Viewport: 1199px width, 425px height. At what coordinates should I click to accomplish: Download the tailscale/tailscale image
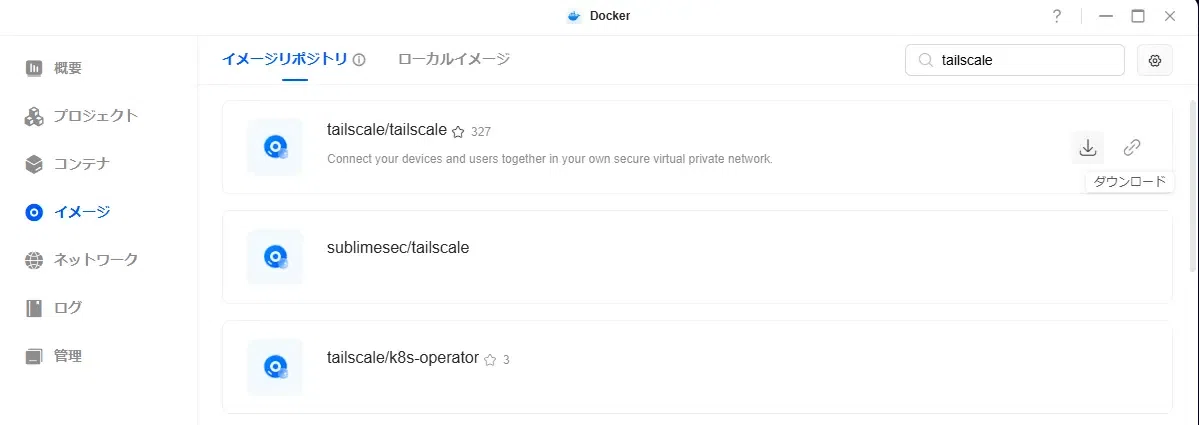(x=1087, y=148)
